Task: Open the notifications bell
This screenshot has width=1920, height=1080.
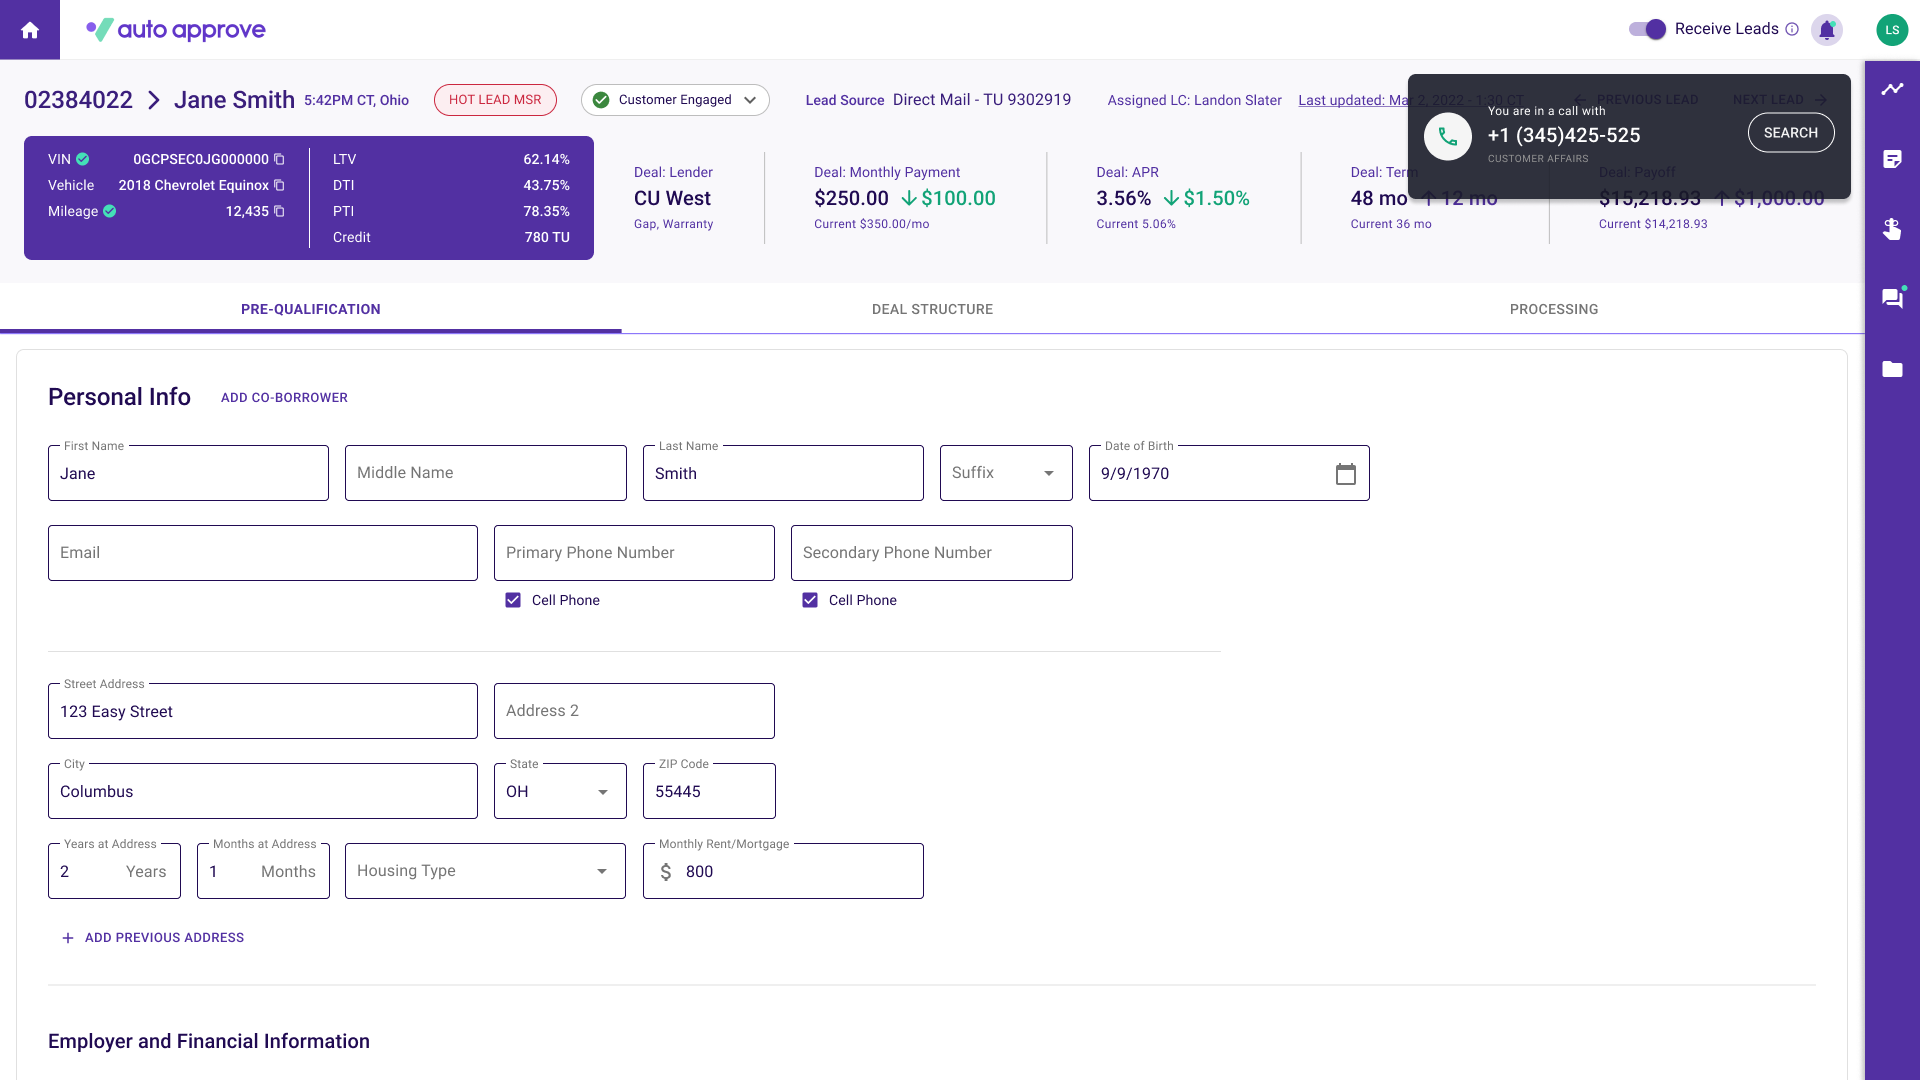Action: click(1826, 29)
